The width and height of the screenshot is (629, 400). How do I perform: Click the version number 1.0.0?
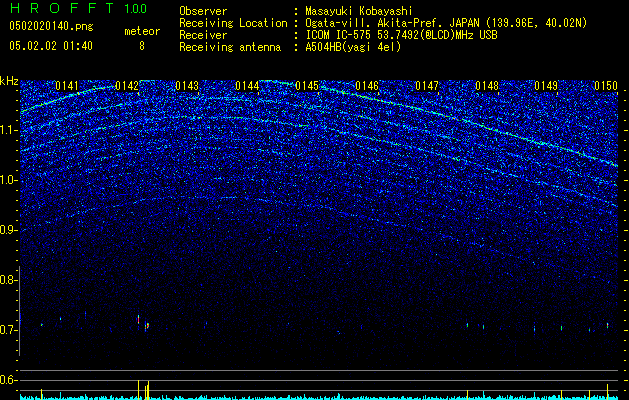tap(135, 9)
